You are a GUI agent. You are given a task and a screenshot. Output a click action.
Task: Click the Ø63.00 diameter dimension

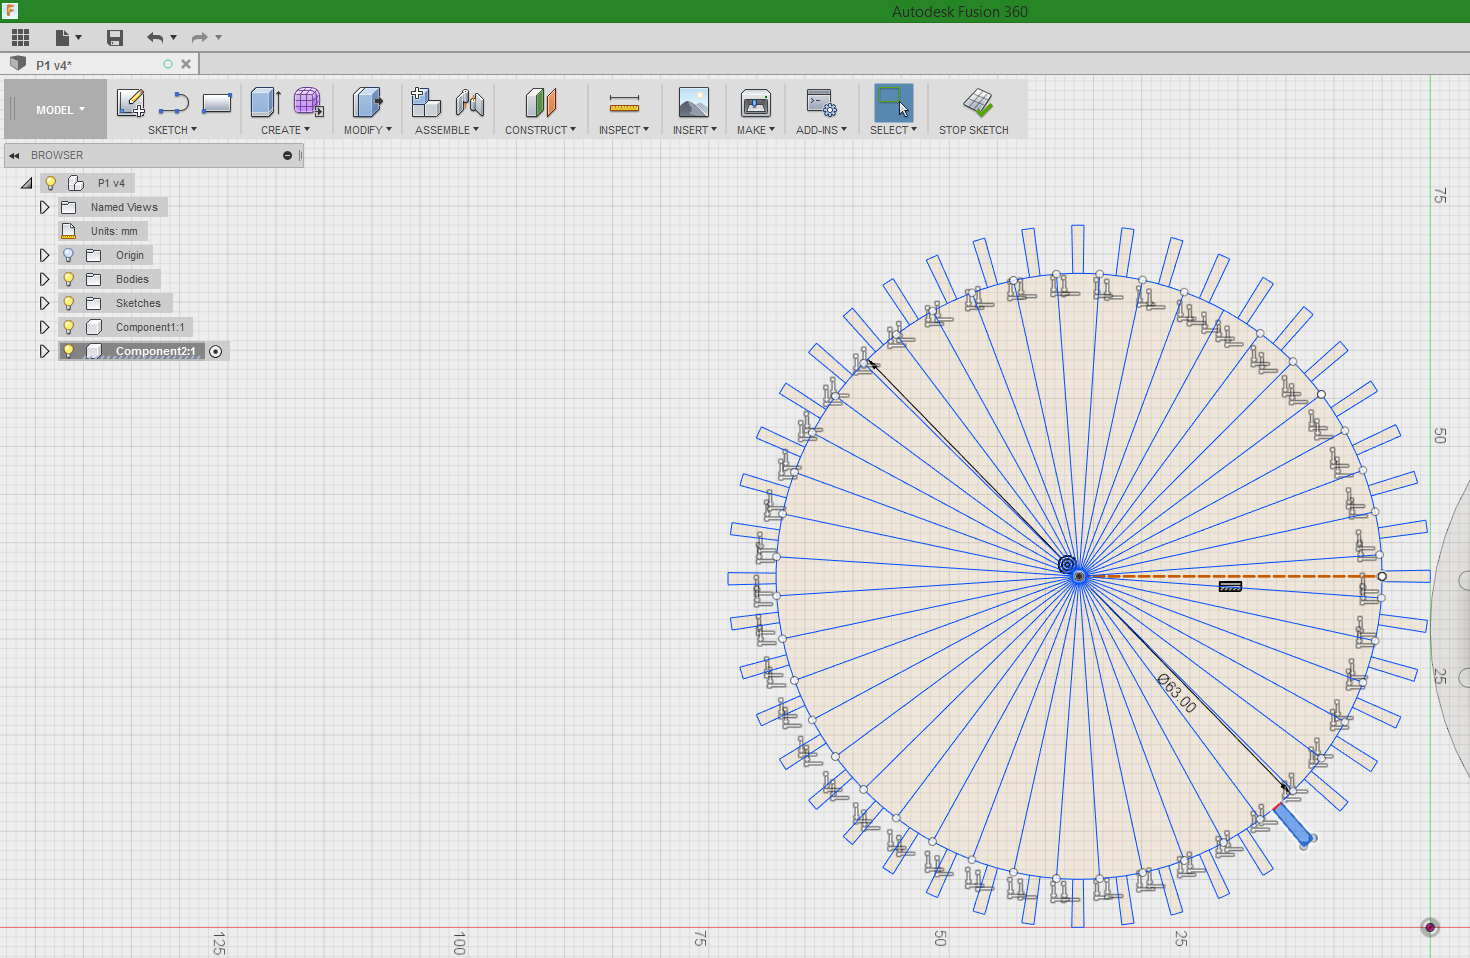(1176, 692)
